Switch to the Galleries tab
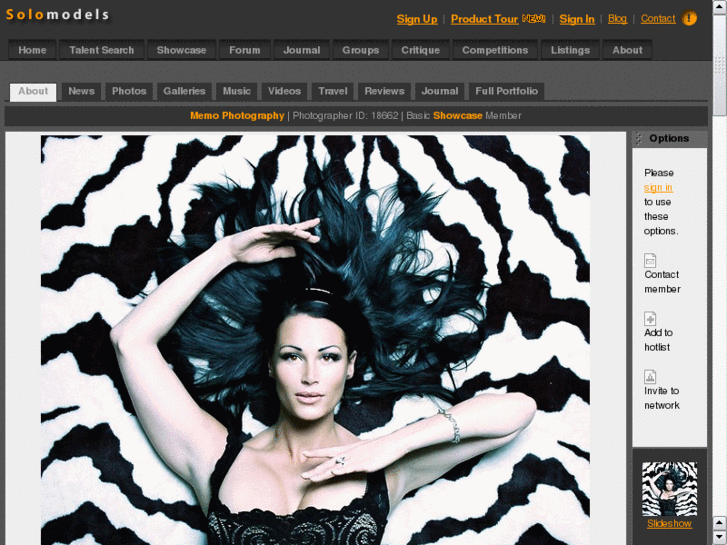 point(184,91)
